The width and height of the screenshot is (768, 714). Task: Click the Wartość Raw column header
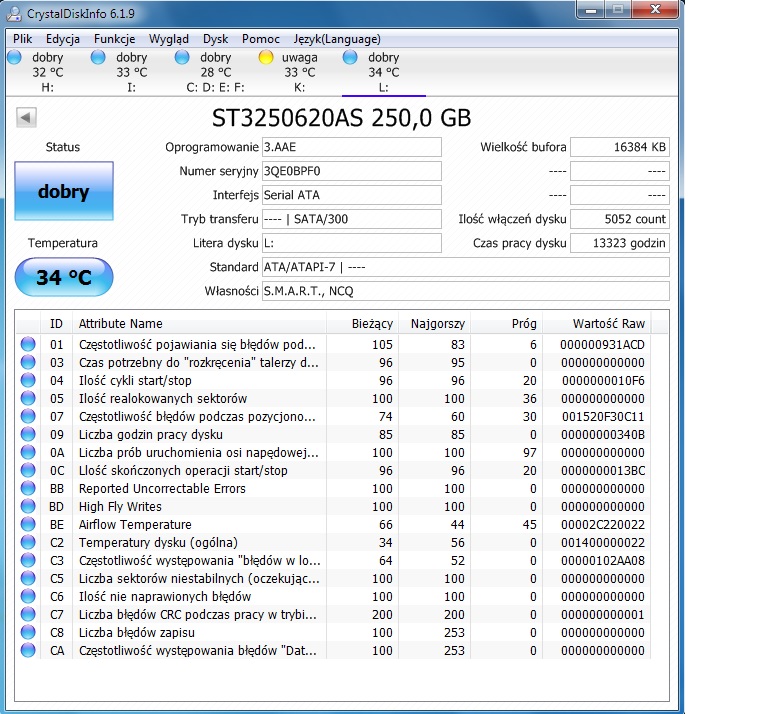pos(597,324)
